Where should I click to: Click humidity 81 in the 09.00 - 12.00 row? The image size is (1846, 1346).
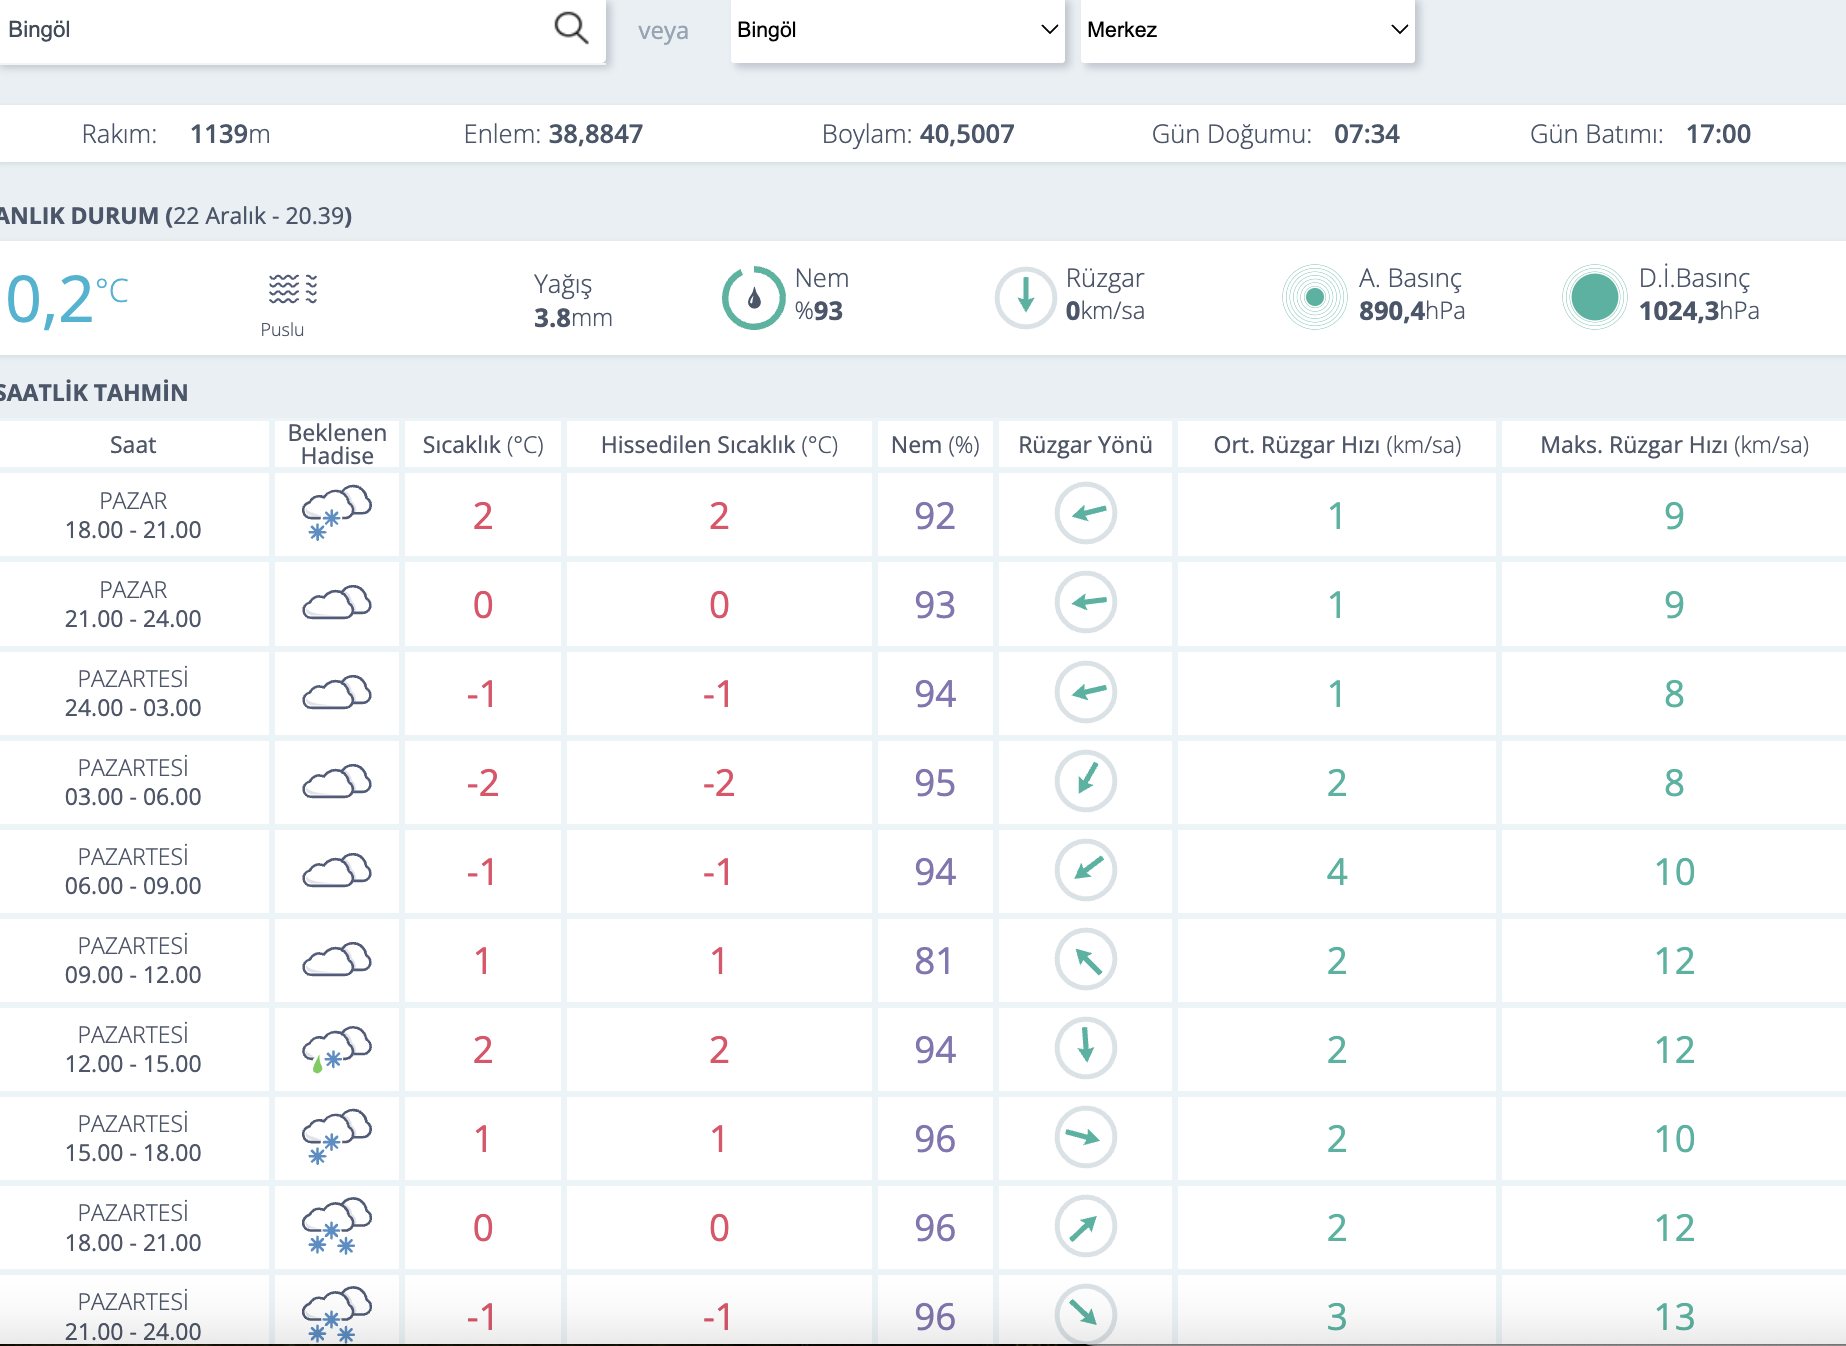[934, 961]
